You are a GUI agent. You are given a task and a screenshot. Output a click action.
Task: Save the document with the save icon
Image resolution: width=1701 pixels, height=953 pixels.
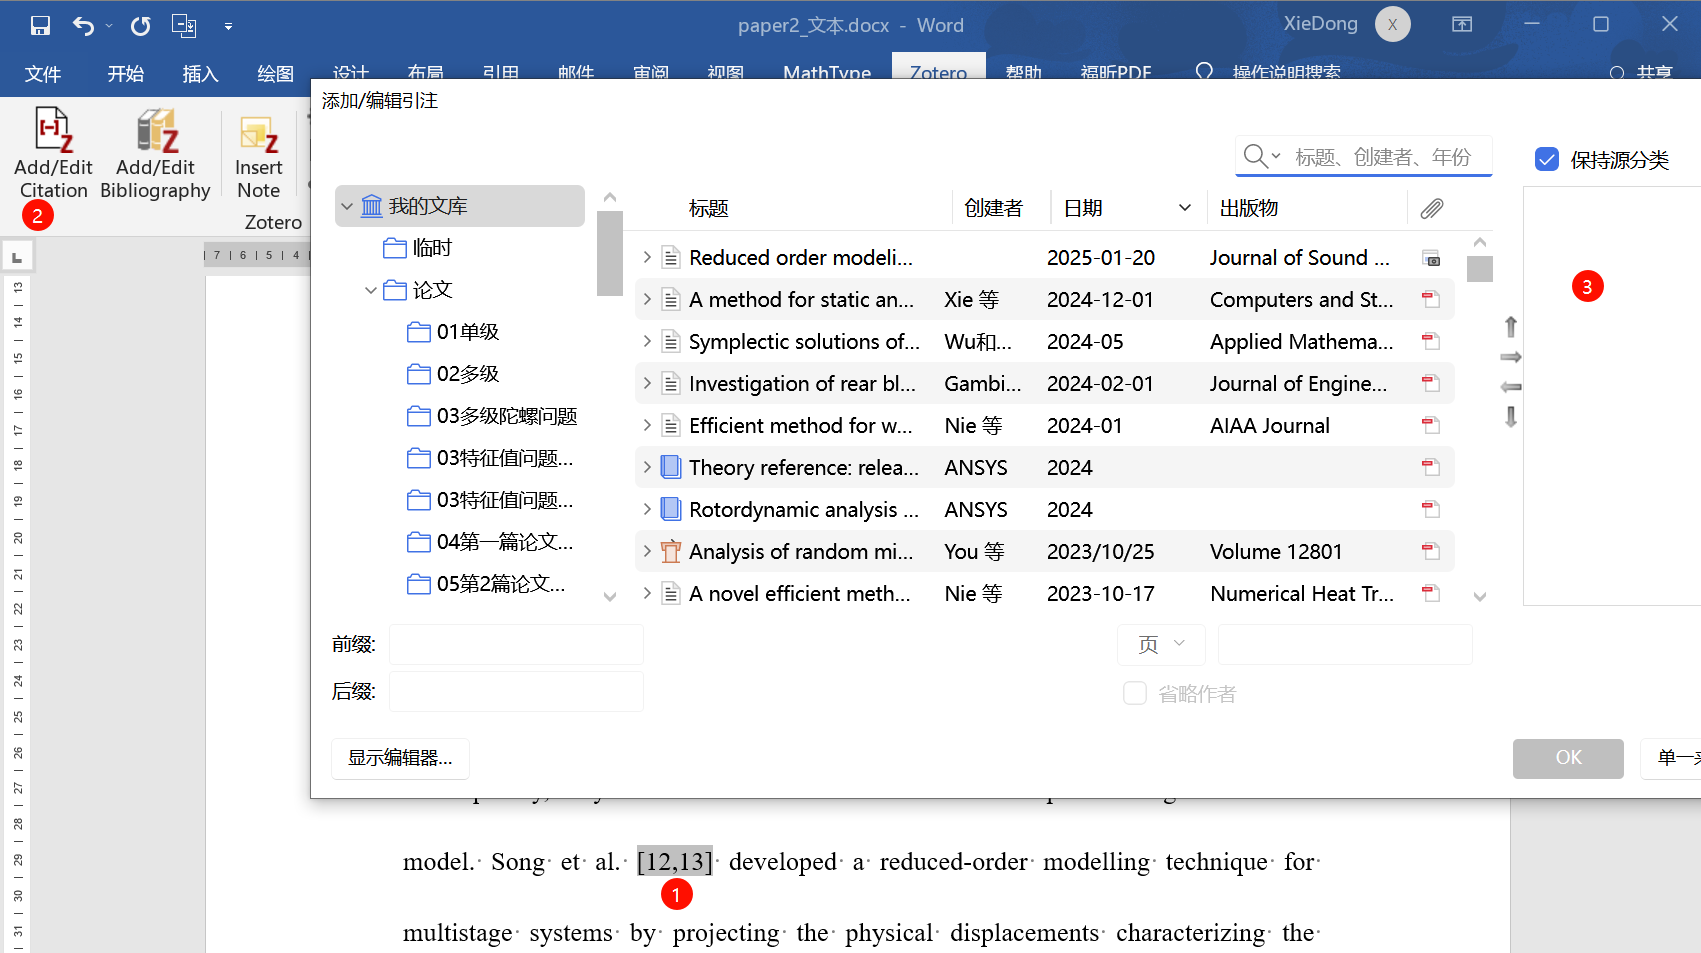click(40, 26)
